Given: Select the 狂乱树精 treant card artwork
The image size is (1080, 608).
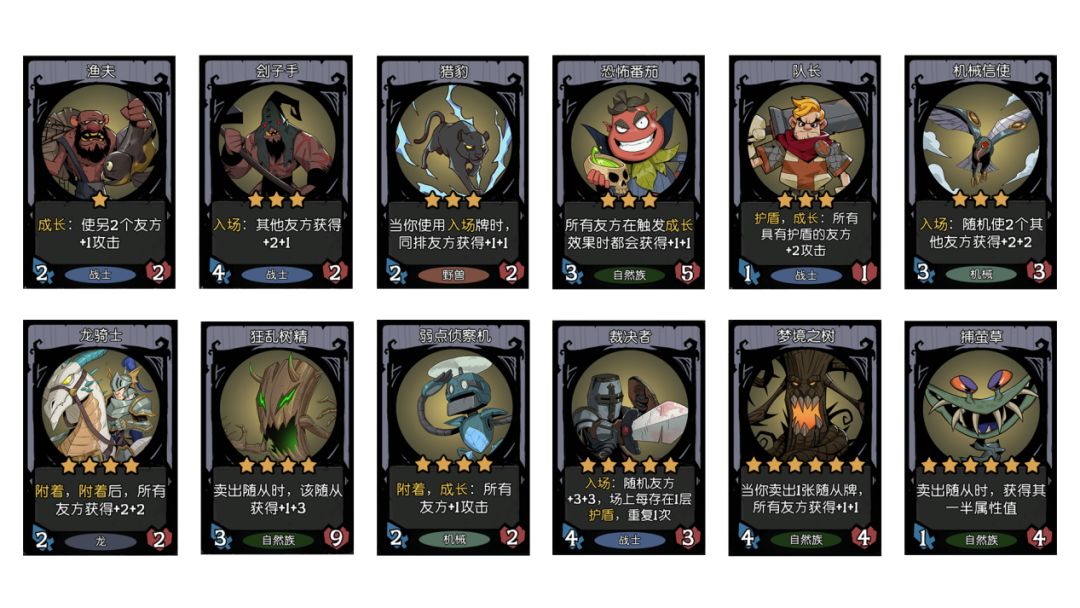Looking at the screenshot, I should point(278,407).
